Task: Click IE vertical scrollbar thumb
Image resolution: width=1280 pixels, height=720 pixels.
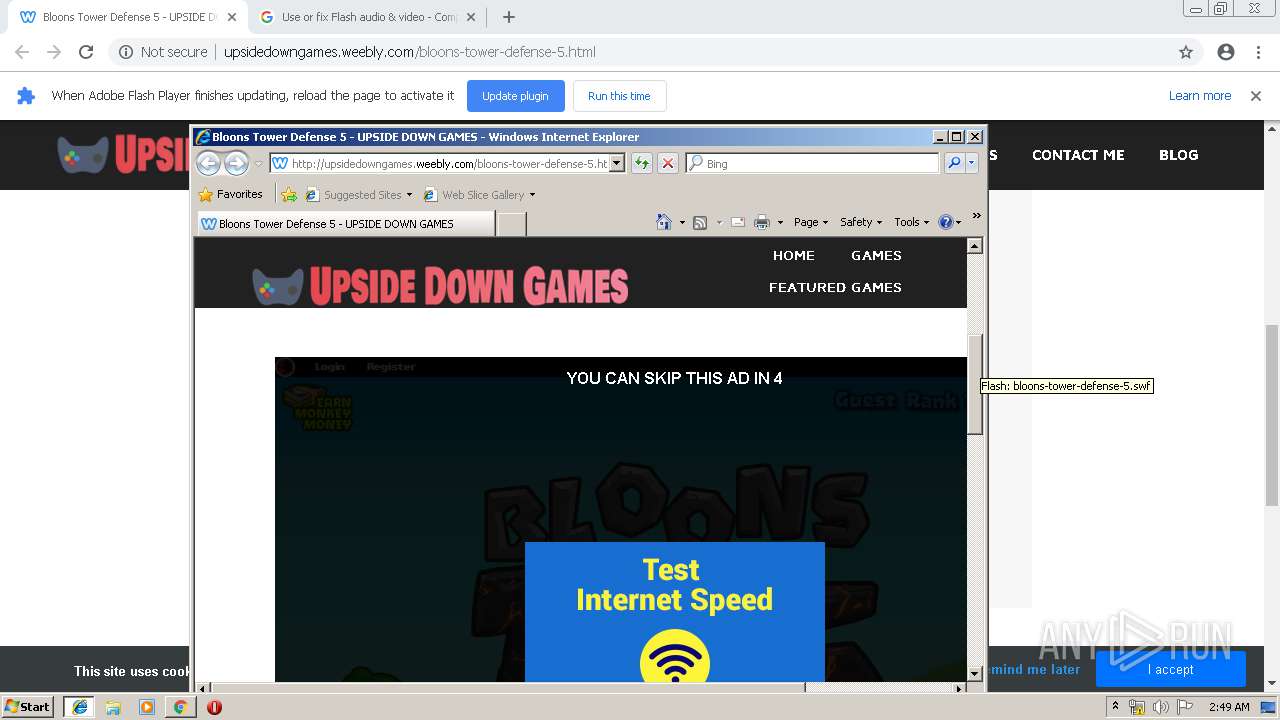Action: click(x=975, y=384)
